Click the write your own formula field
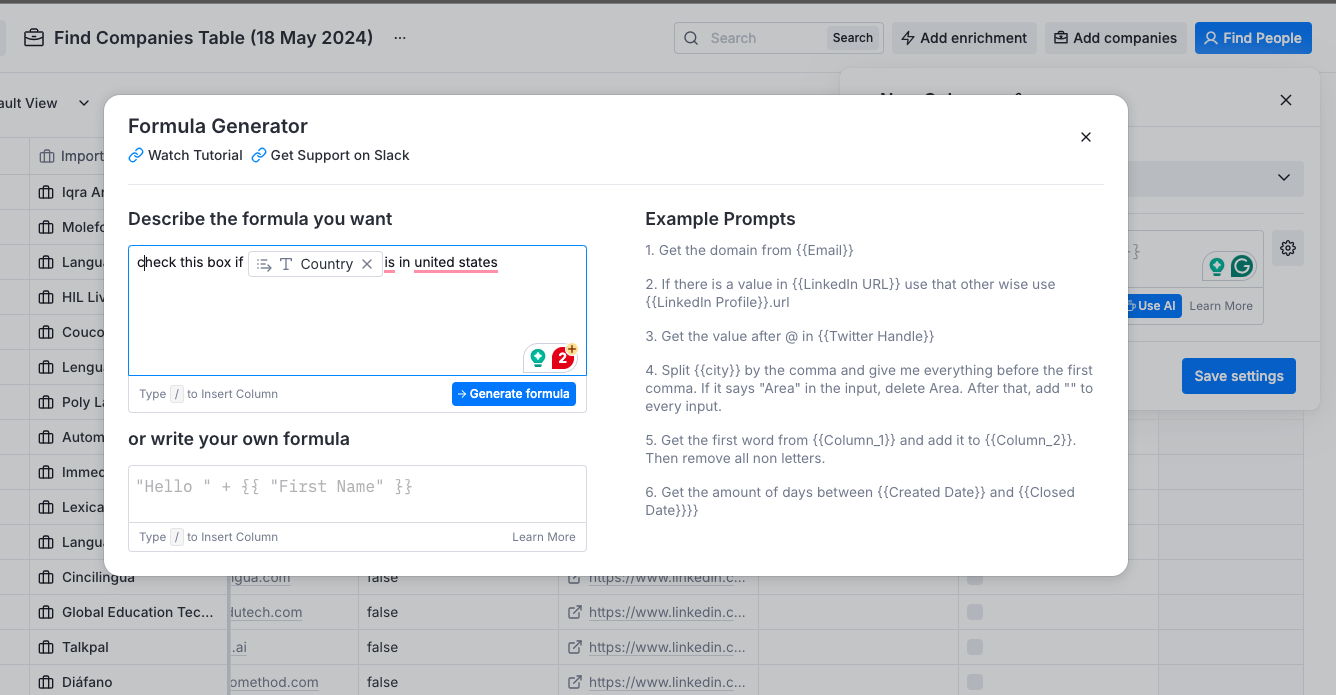1336x695 pixels. 357,487
